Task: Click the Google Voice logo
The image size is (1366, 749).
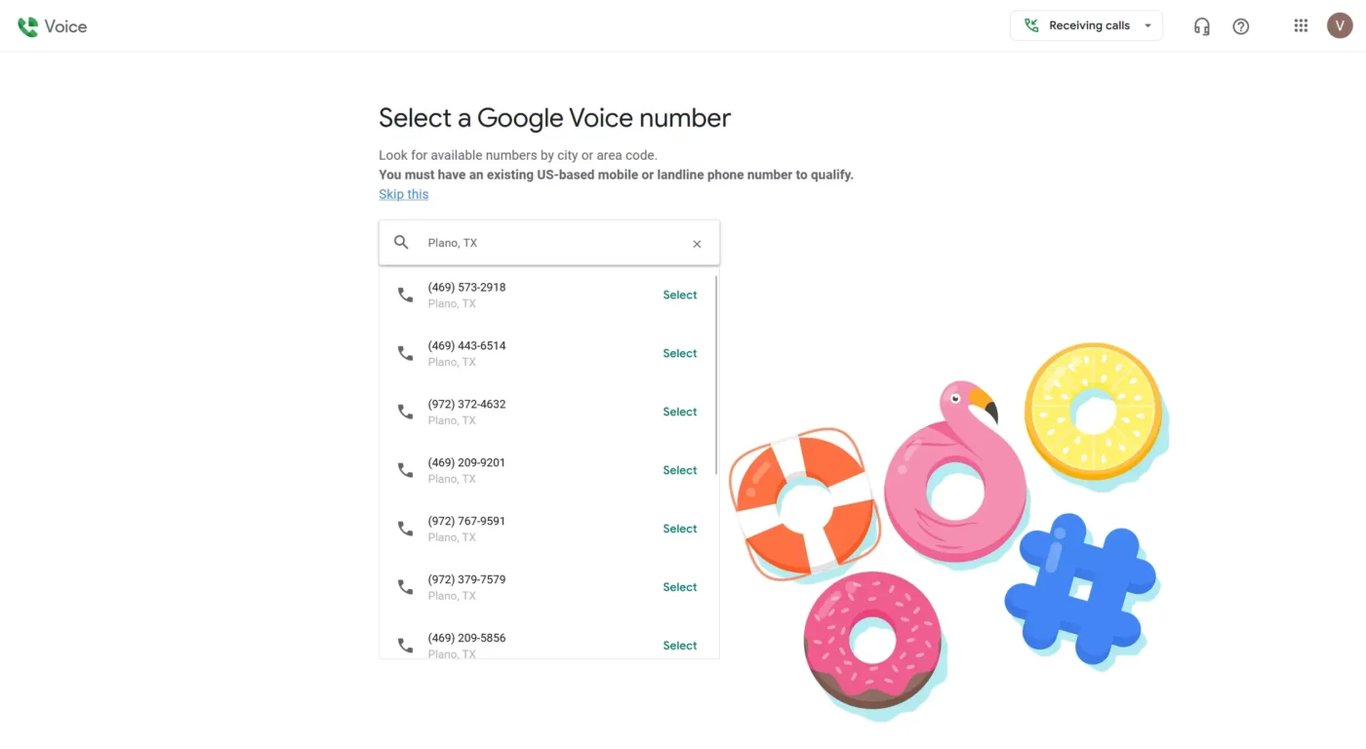Action: (52, 27)
